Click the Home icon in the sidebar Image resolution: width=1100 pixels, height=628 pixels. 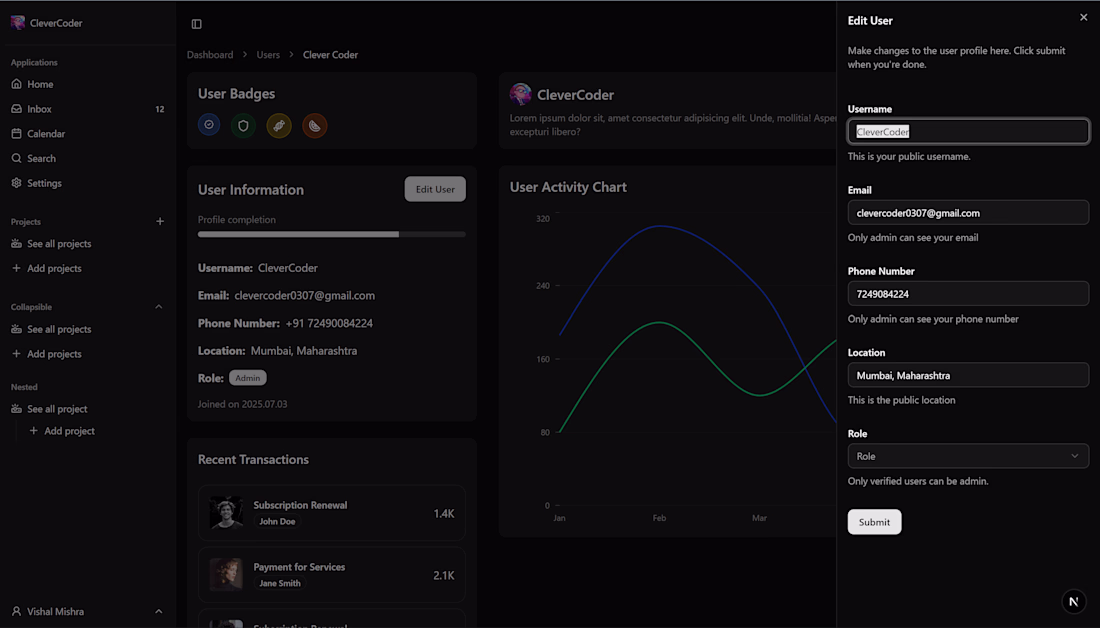[16, 83]
